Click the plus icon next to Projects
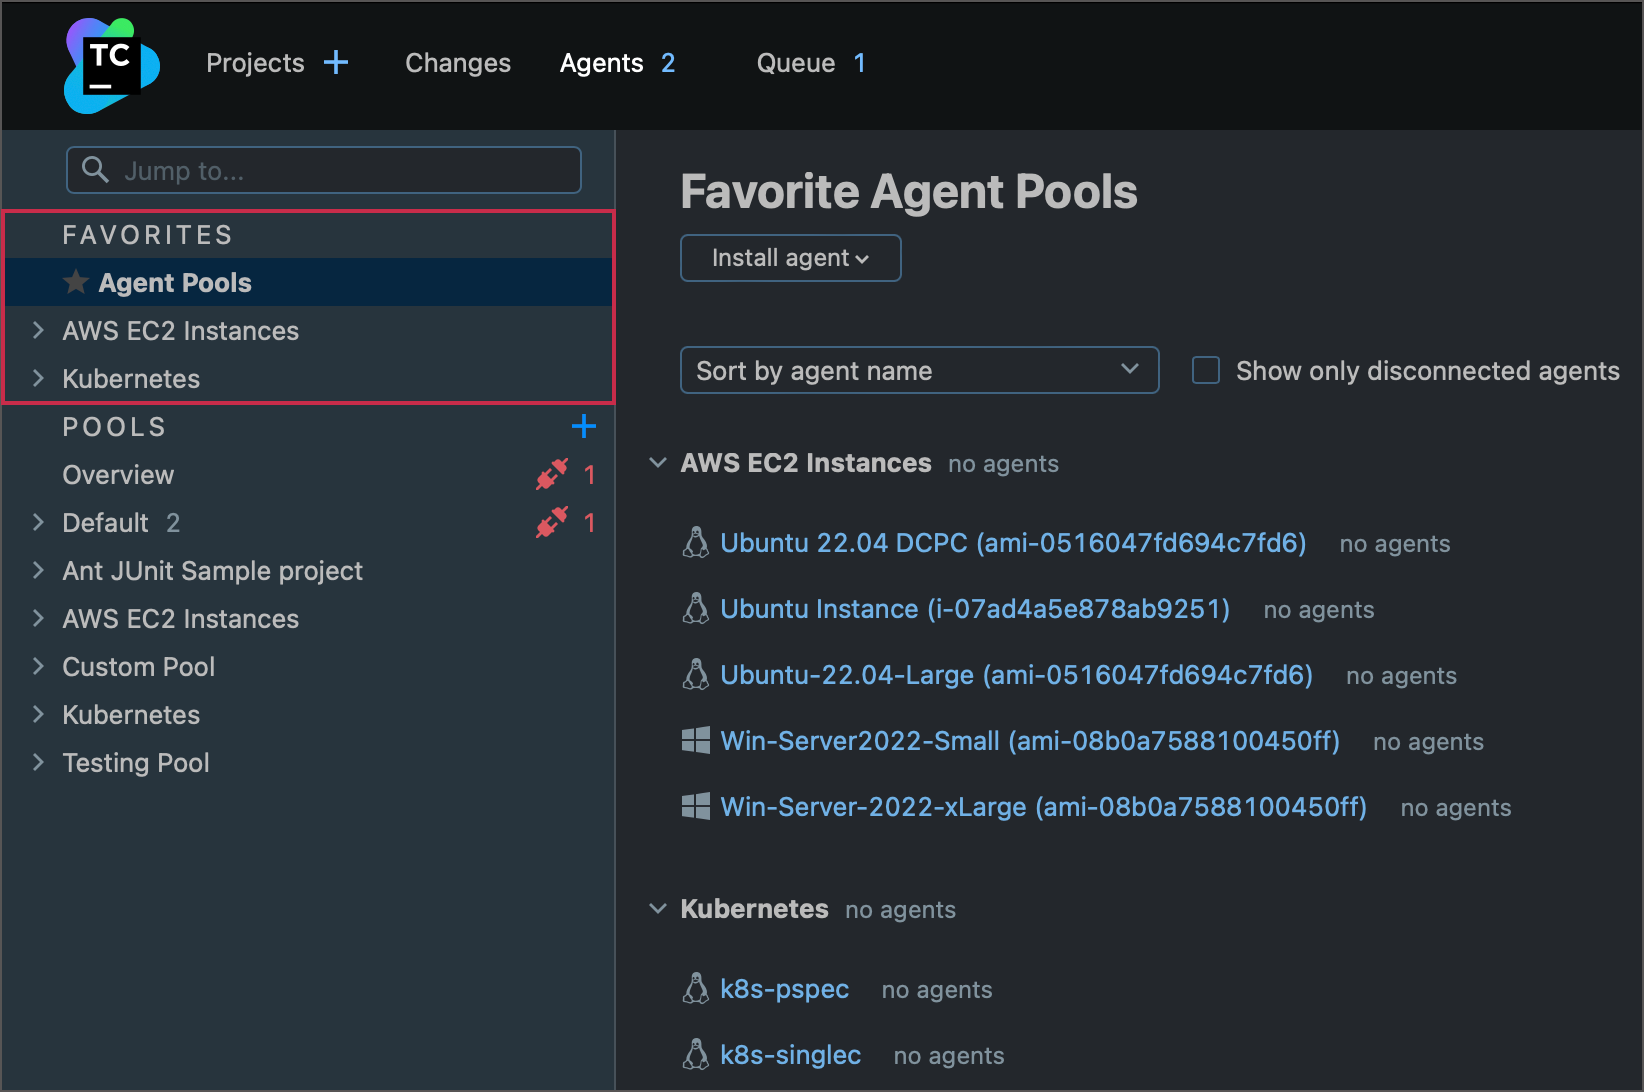Viewport: 1644px width, 1092px height. coord(336,62)
